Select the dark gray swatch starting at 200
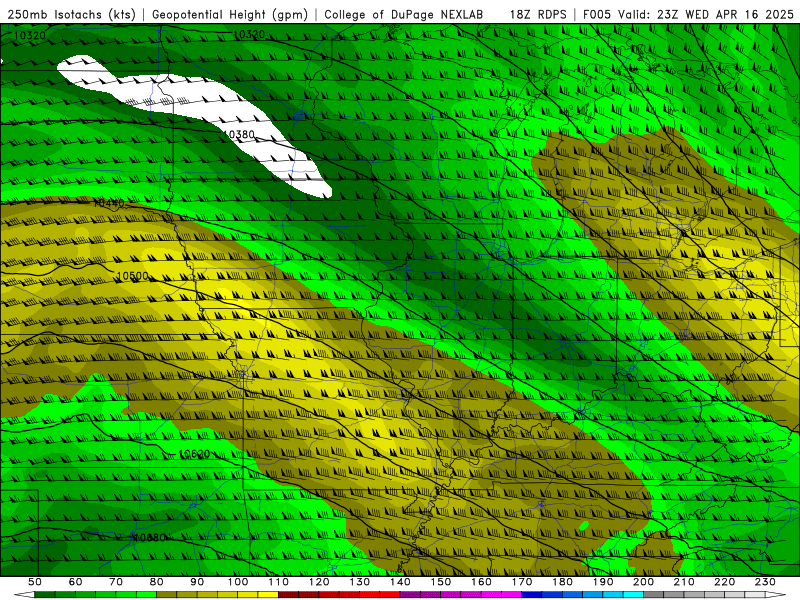 (654, 595)
